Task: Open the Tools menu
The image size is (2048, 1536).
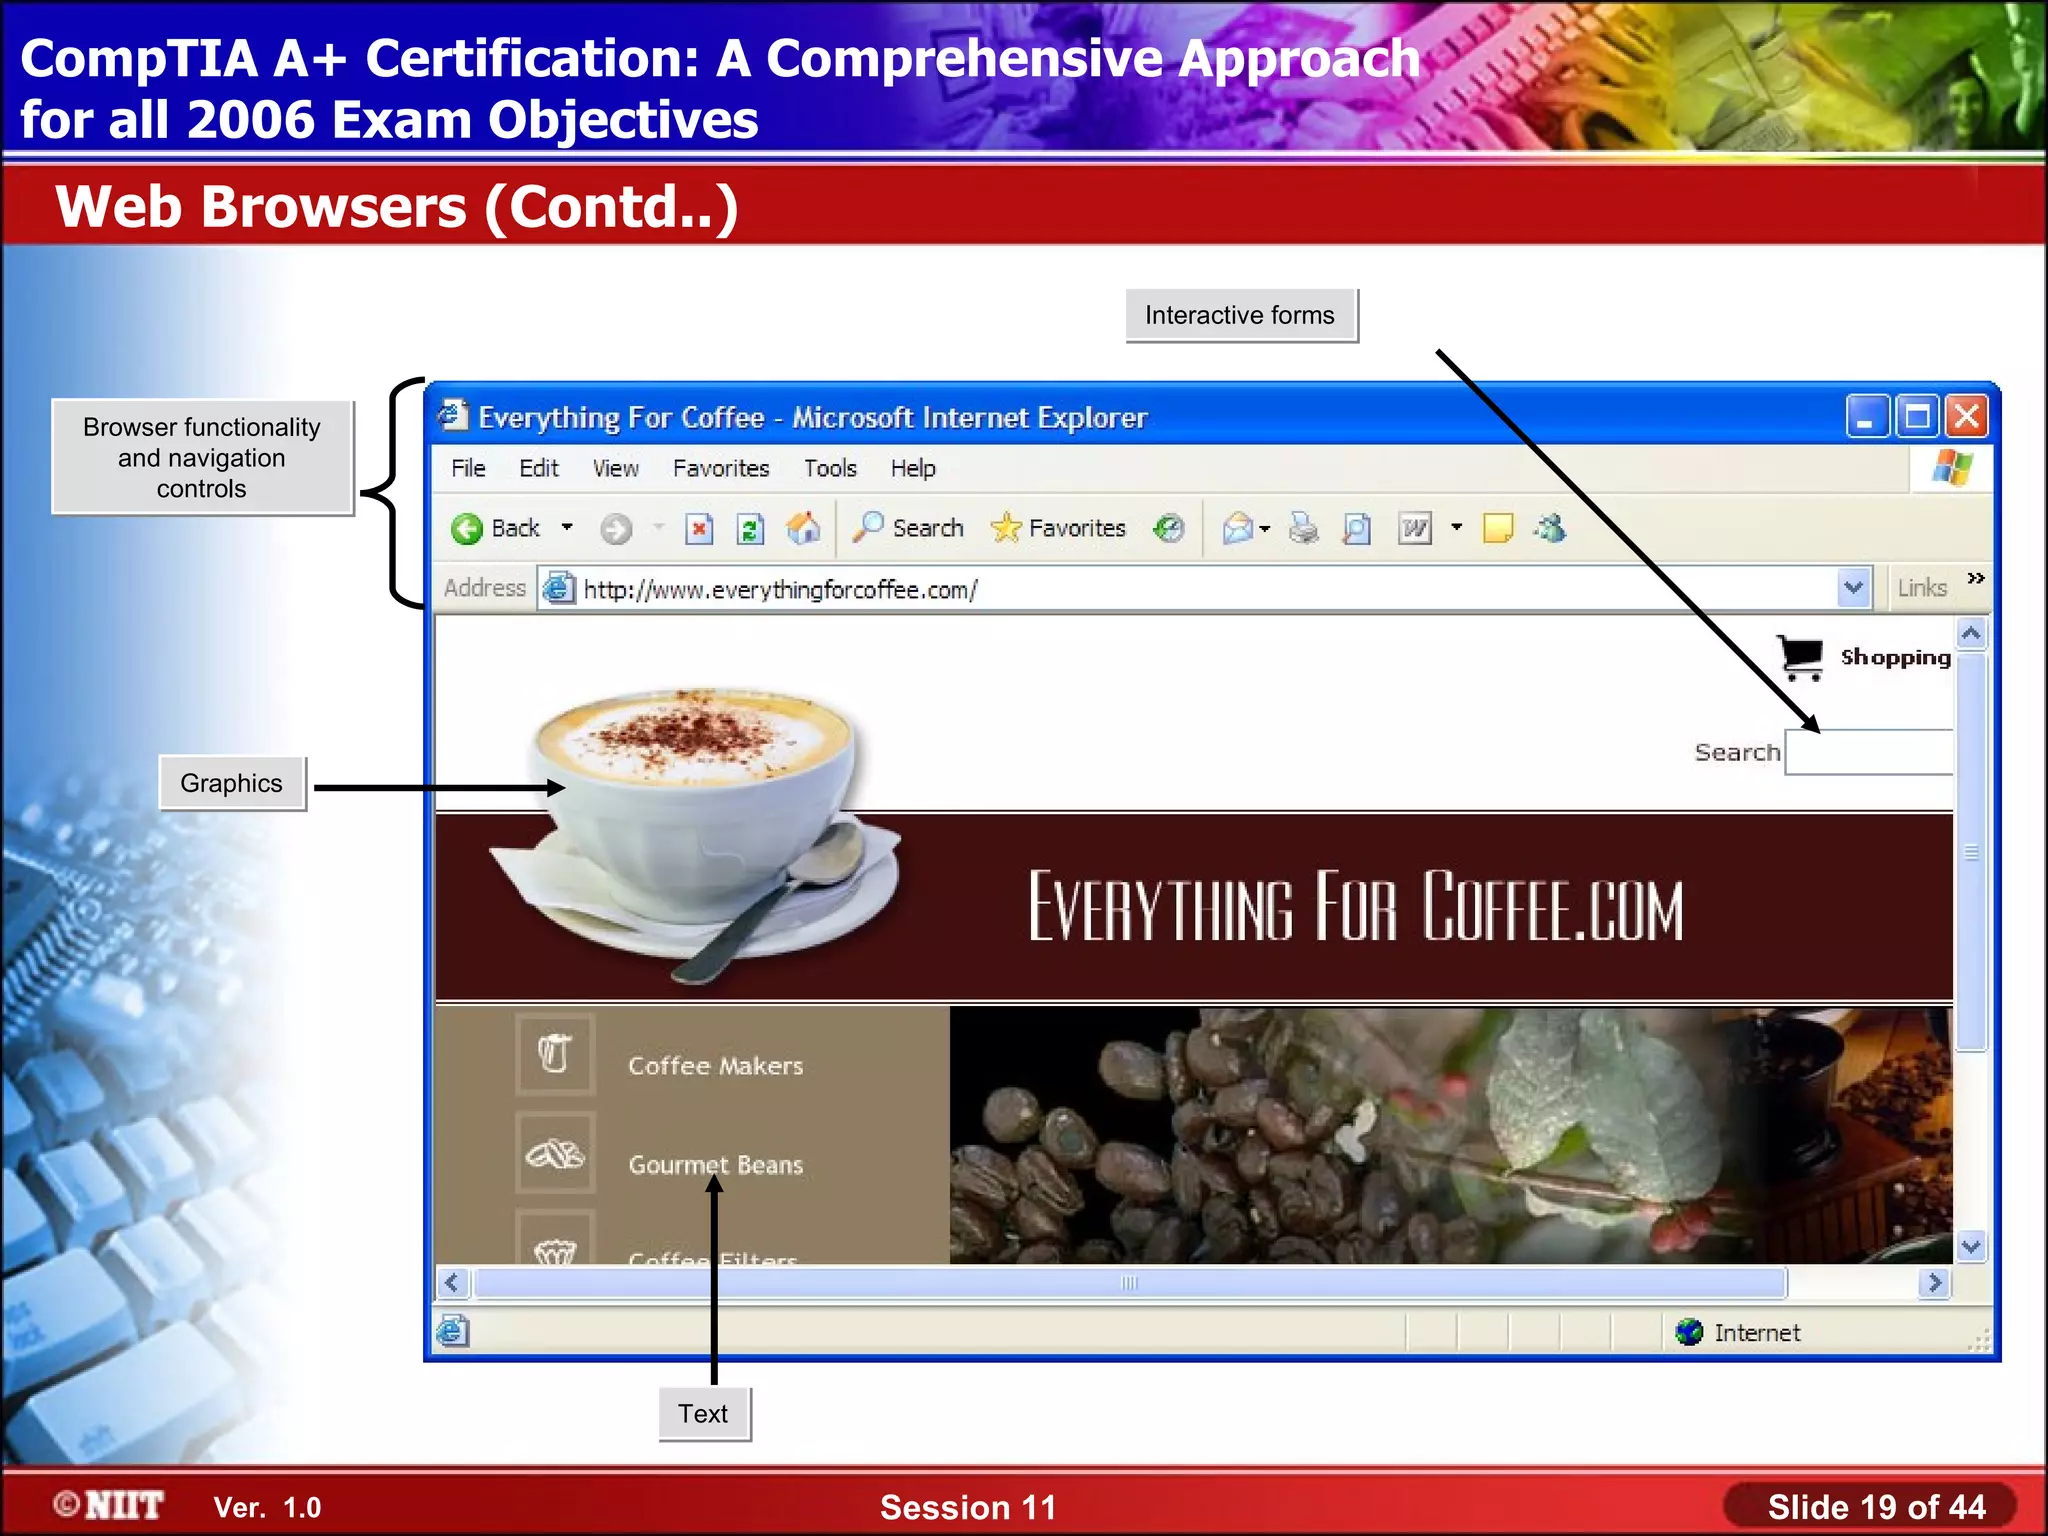Action: (x=830, y=468)
